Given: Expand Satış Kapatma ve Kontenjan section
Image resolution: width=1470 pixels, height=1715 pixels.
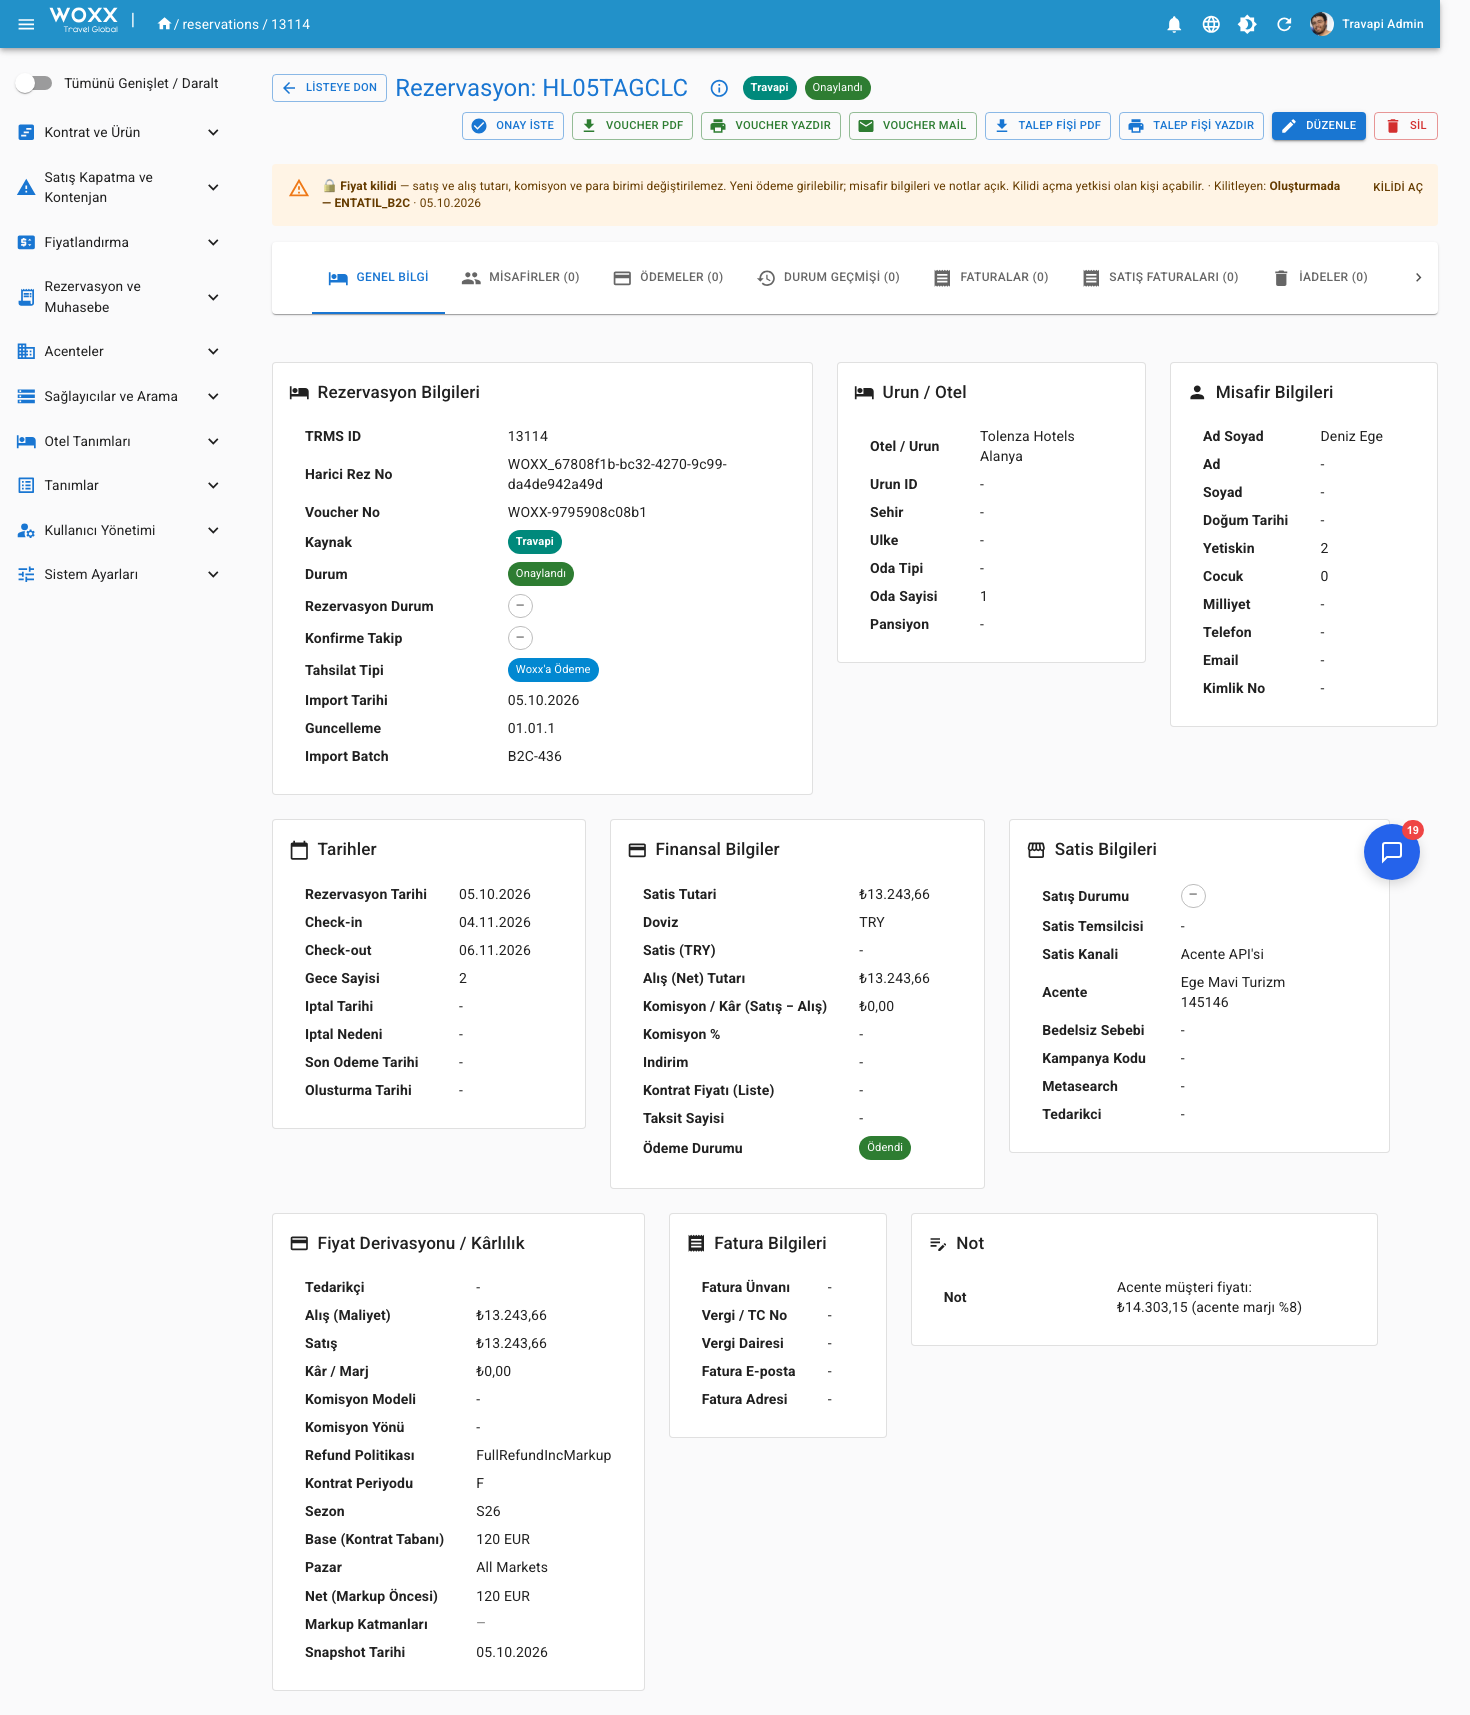Looking at the screenshot, I should click(x=118, y=187).
